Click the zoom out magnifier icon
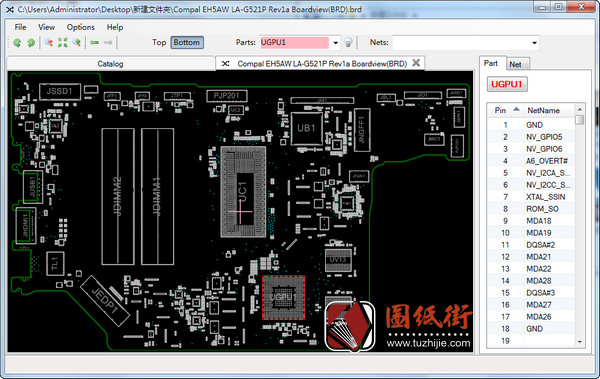Viewport: 600px width, 379px height. (49, 42)
